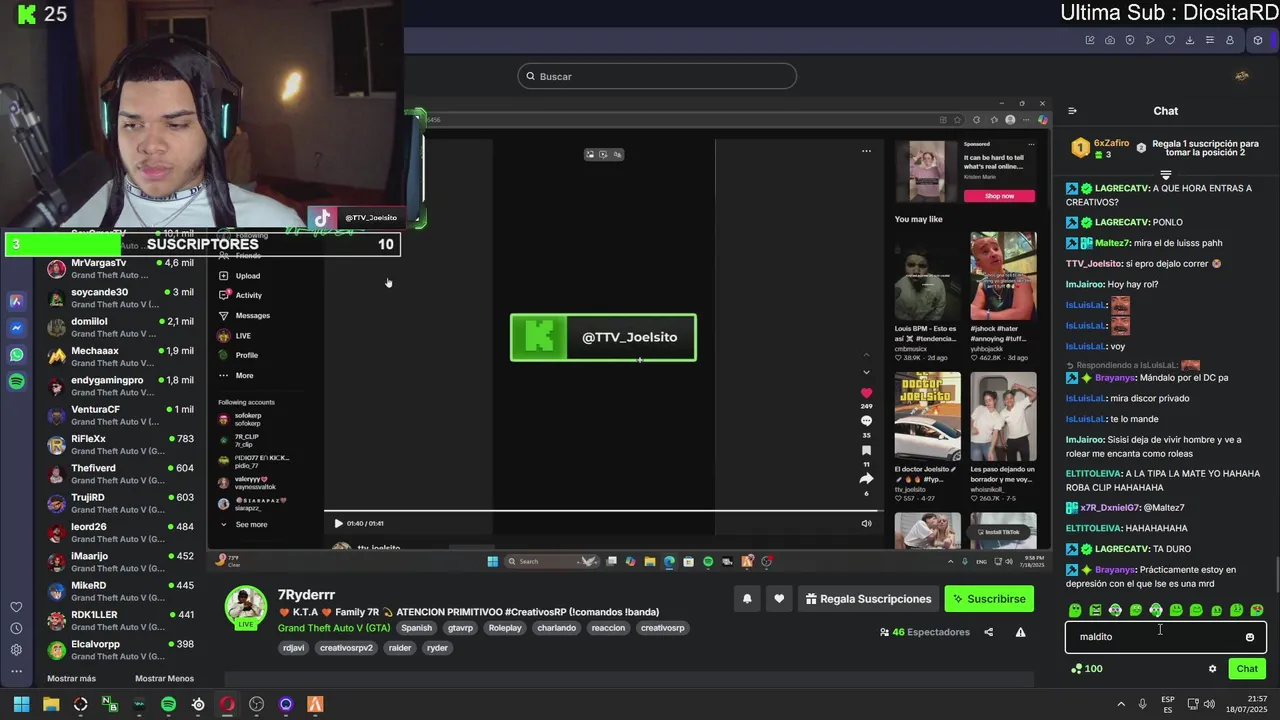Open MikeRD channel in sidebar
The width and height of the screenshot is (1280, 720).
[x=122, y=591]
